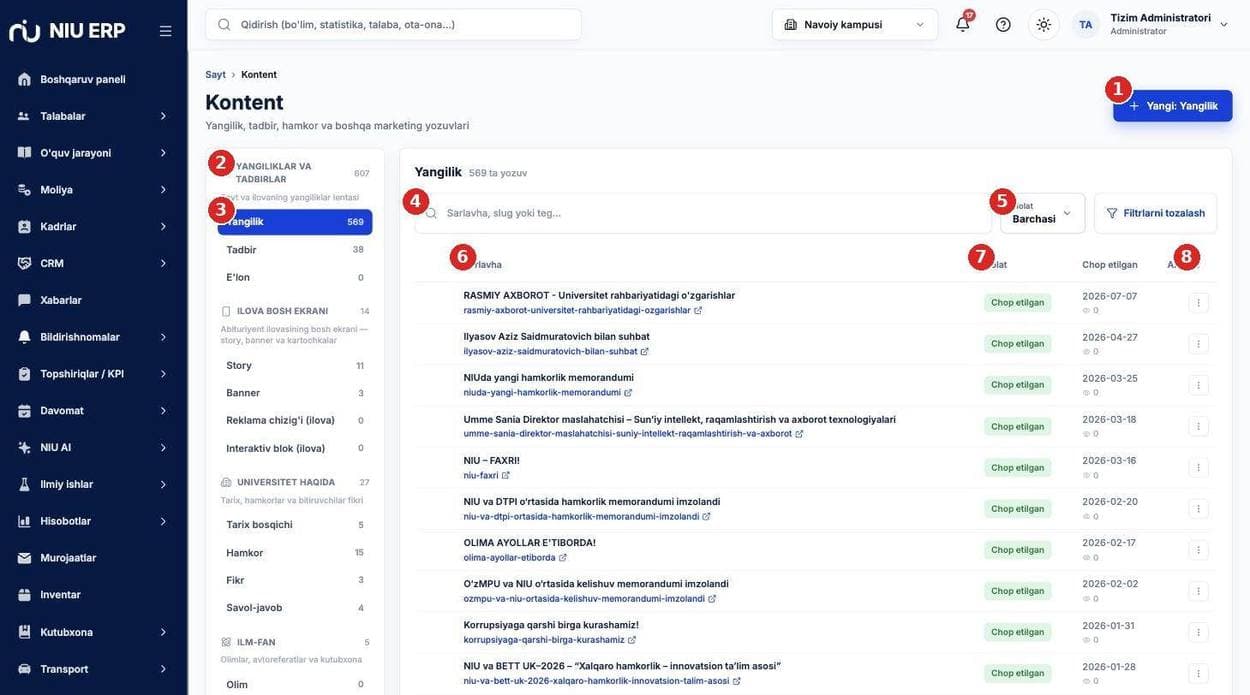Viewport: 1250px width, 695px height.
Task: Toggle the sidebar hamburger menu icon
Action: [165, 31]
